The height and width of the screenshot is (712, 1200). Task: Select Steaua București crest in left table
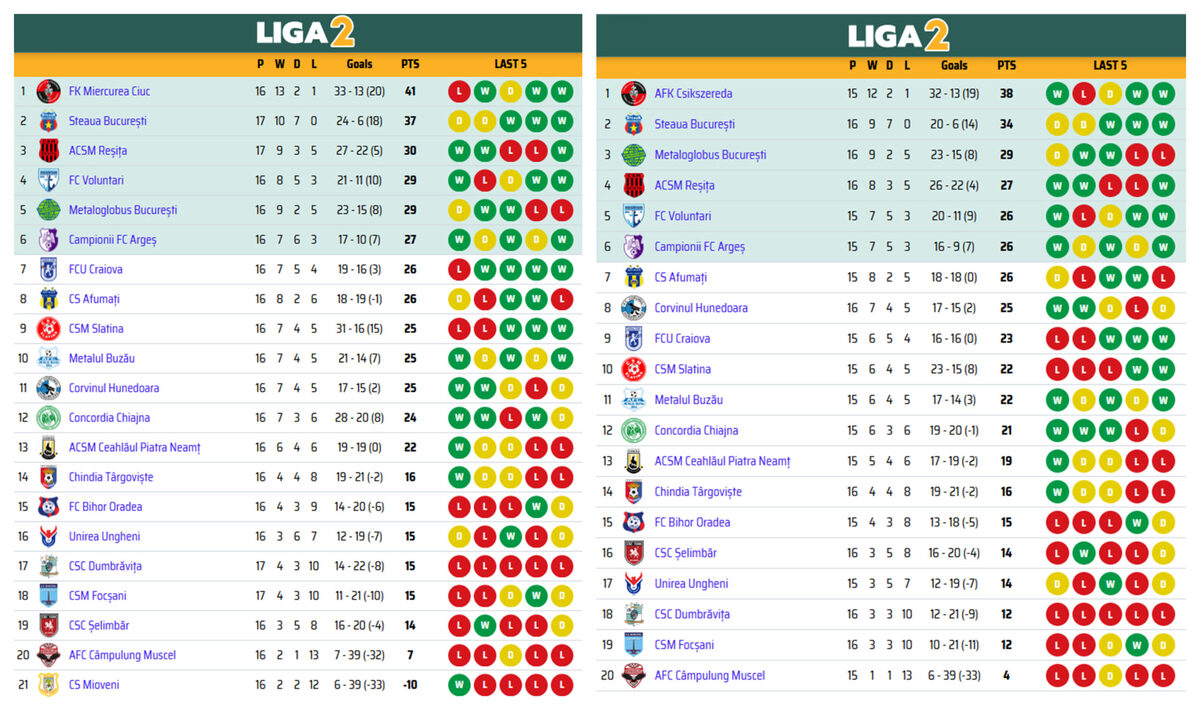[48, 121]
